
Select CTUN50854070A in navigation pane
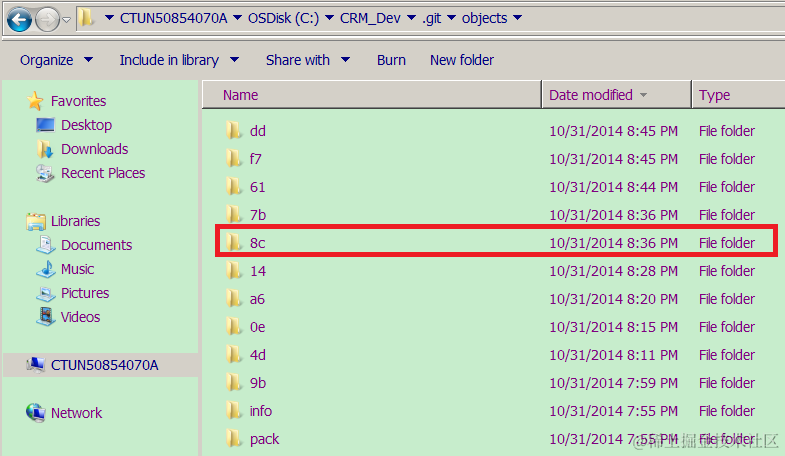coord(105,365)
